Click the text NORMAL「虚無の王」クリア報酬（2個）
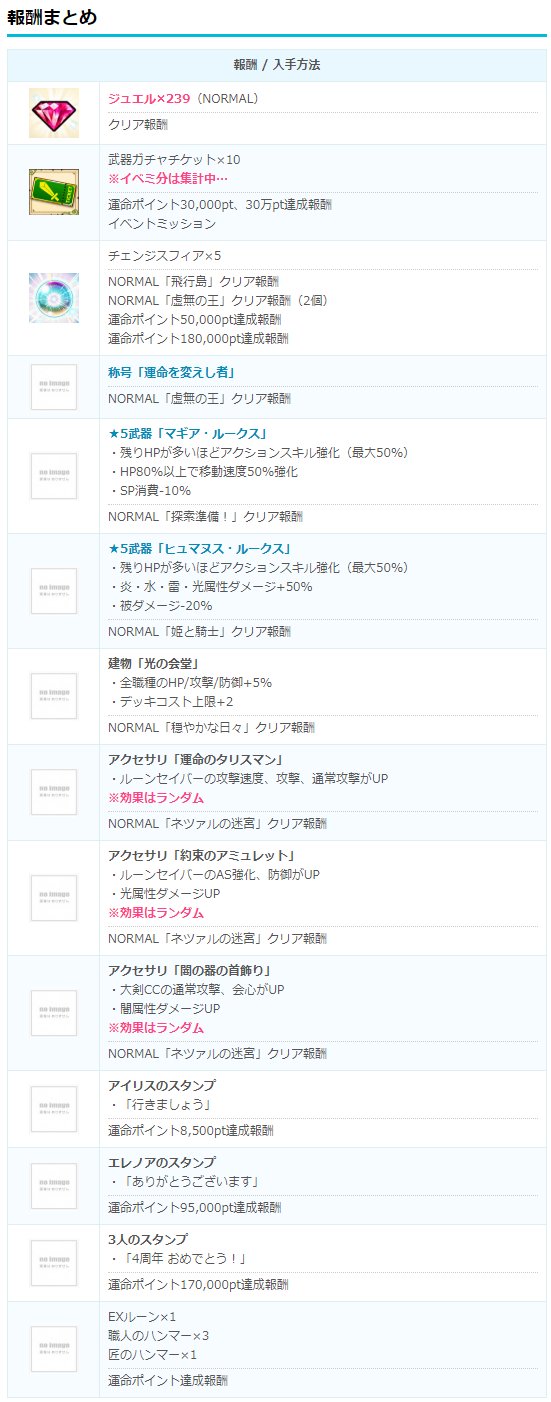The image size is (551, 1402). click(218, 300)
